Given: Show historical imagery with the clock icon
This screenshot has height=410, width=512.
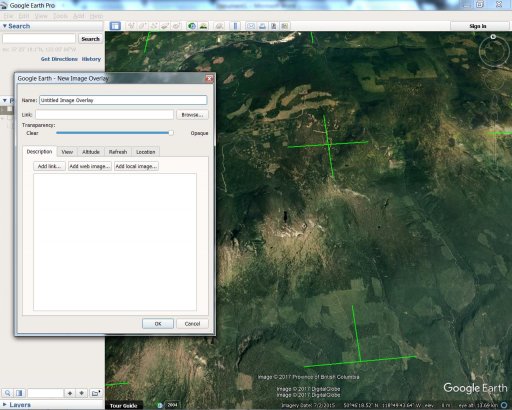Looking at the screenshot, I should [x=192, y=26].
